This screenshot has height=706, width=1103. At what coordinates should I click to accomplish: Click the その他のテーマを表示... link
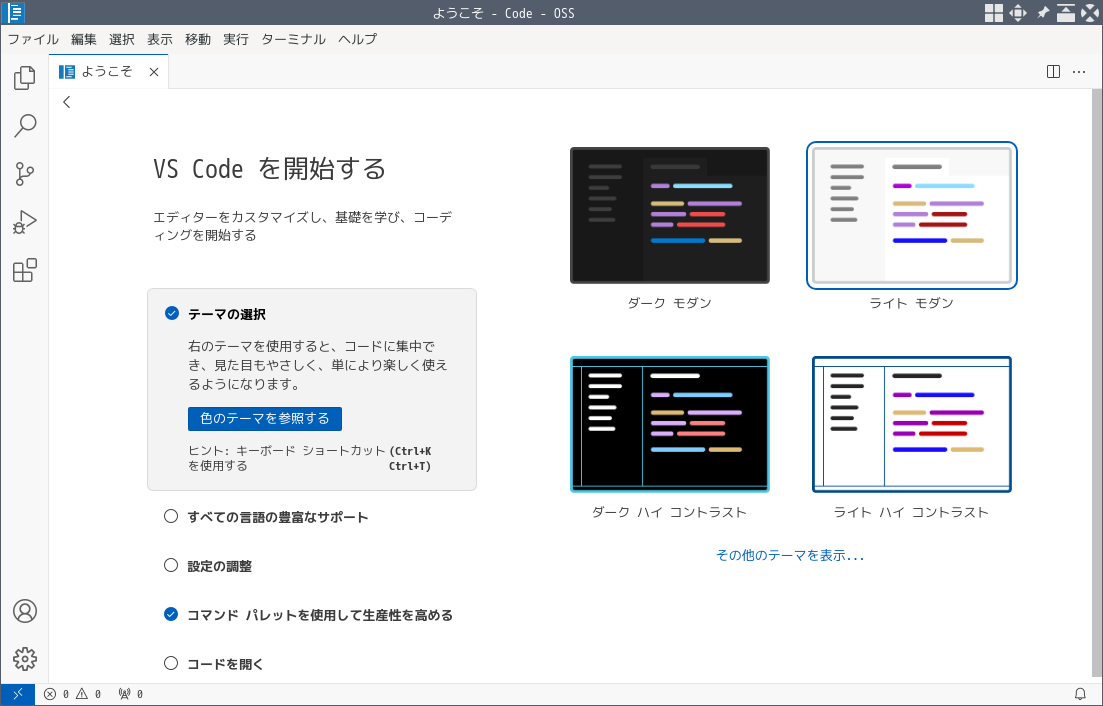[789, 556]
